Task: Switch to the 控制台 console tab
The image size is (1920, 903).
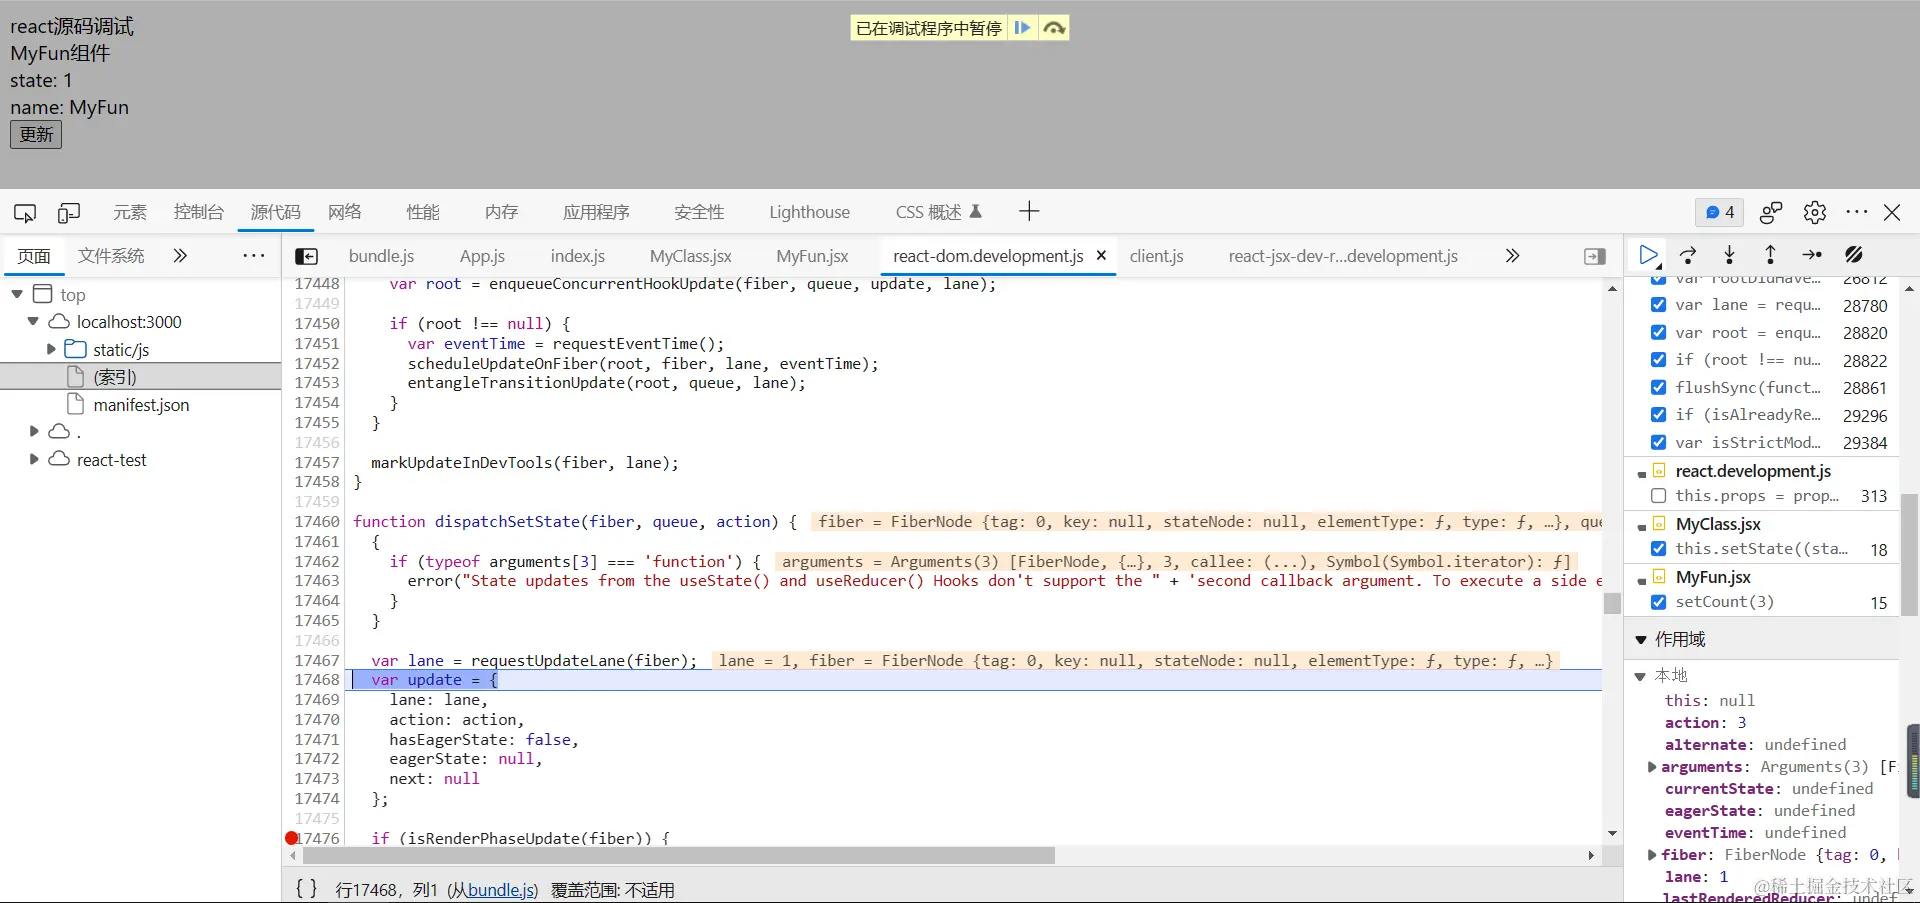Action: tap(198, 212)
